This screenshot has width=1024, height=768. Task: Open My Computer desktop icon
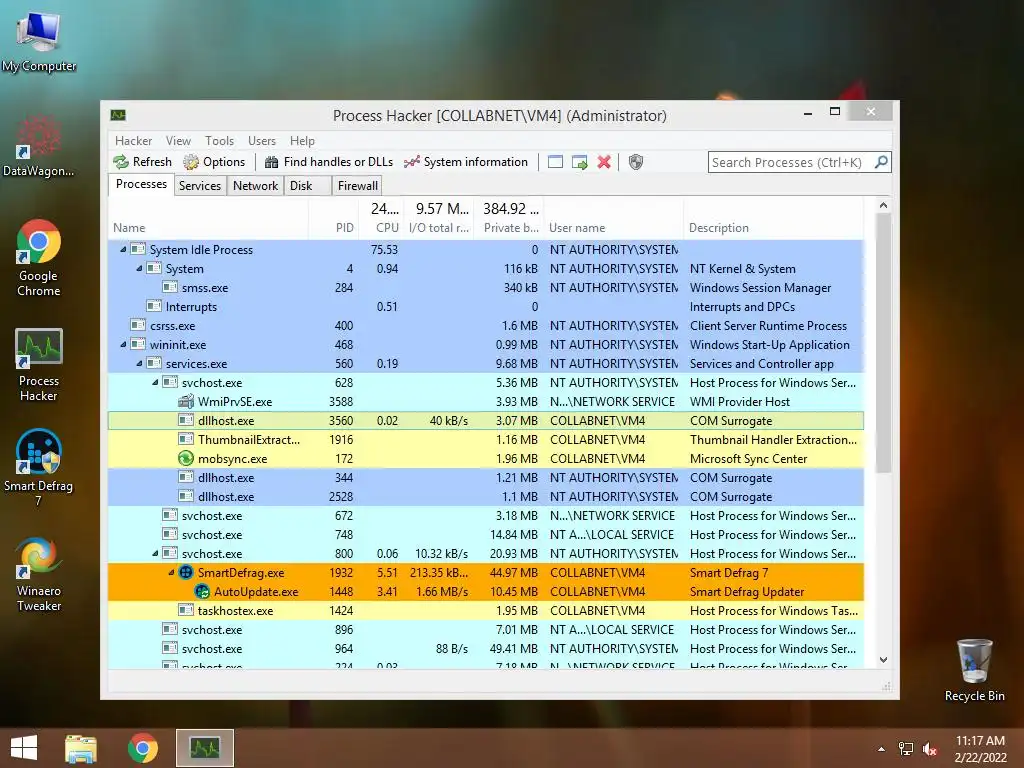pos(39,42)
